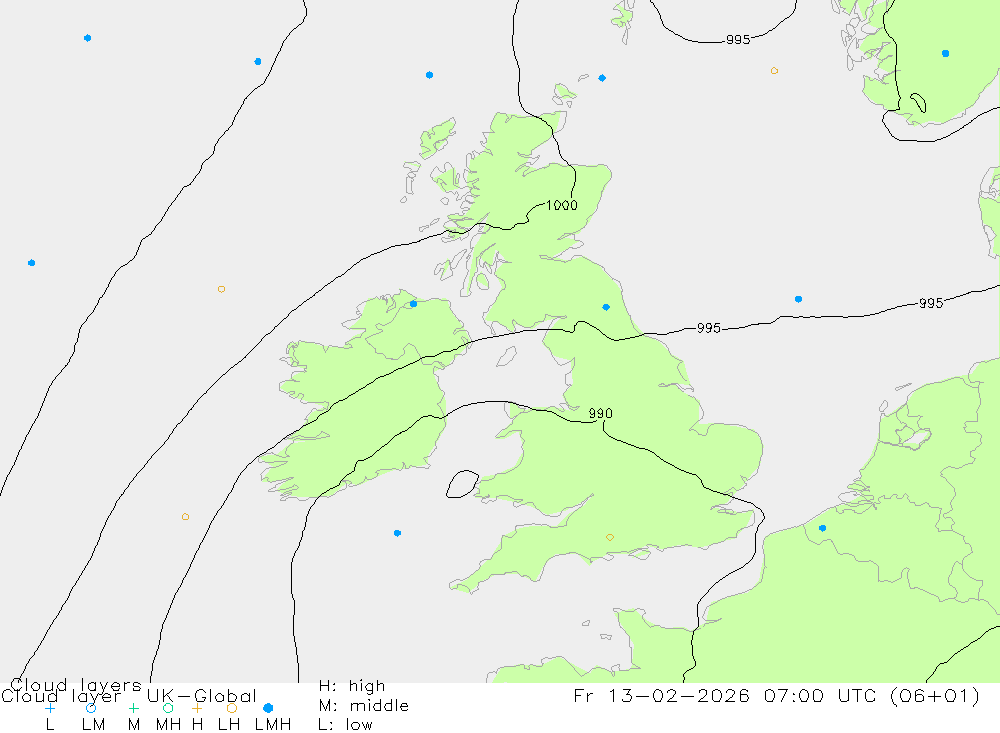Click the 990 isobar label over Wales border
The width and height of the screenshot is (1000, 733).
pos(600,413)
